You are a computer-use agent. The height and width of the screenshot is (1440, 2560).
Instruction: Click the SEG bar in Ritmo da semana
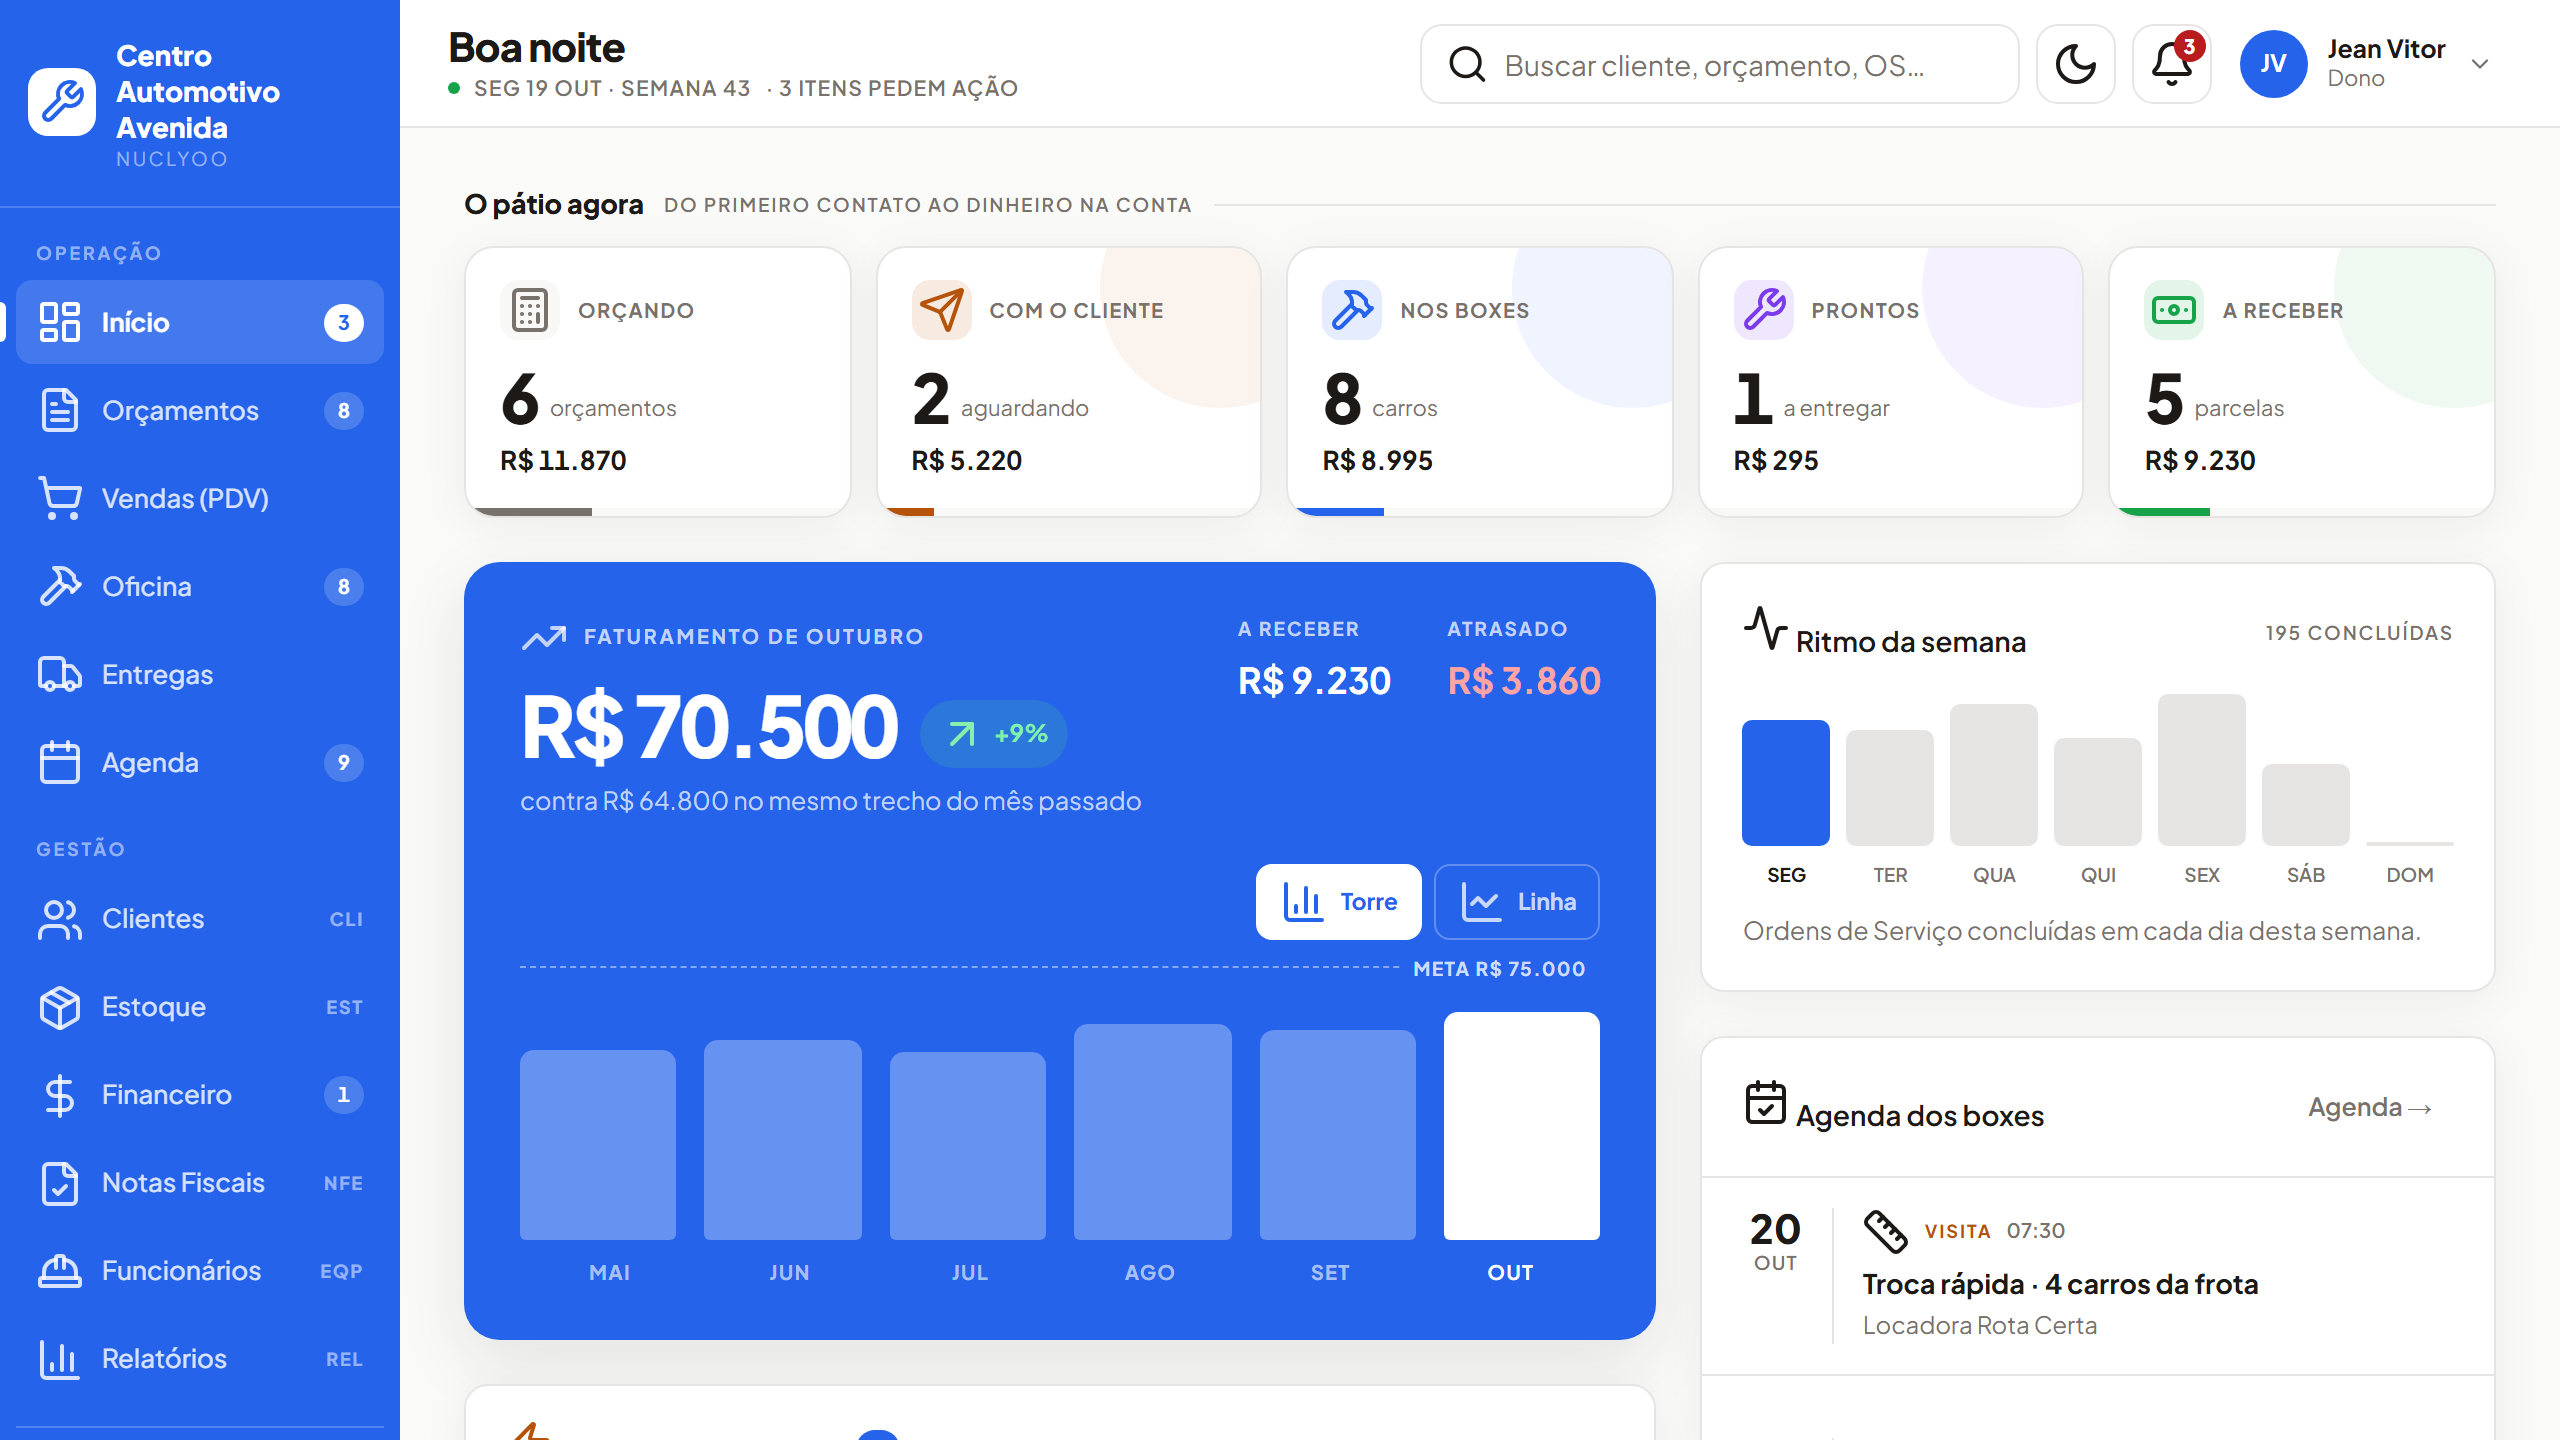click(x=1785, y=783)
